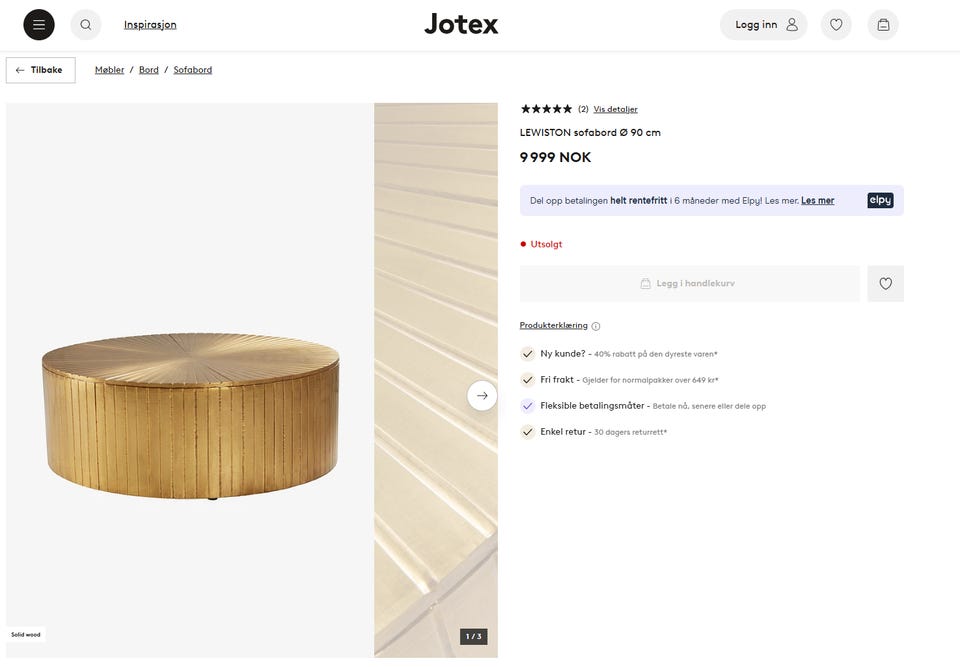Navigate to Bord breadcrumb
Image resolution: width=960 pixels, height=667 pixels.
point(149,70)
